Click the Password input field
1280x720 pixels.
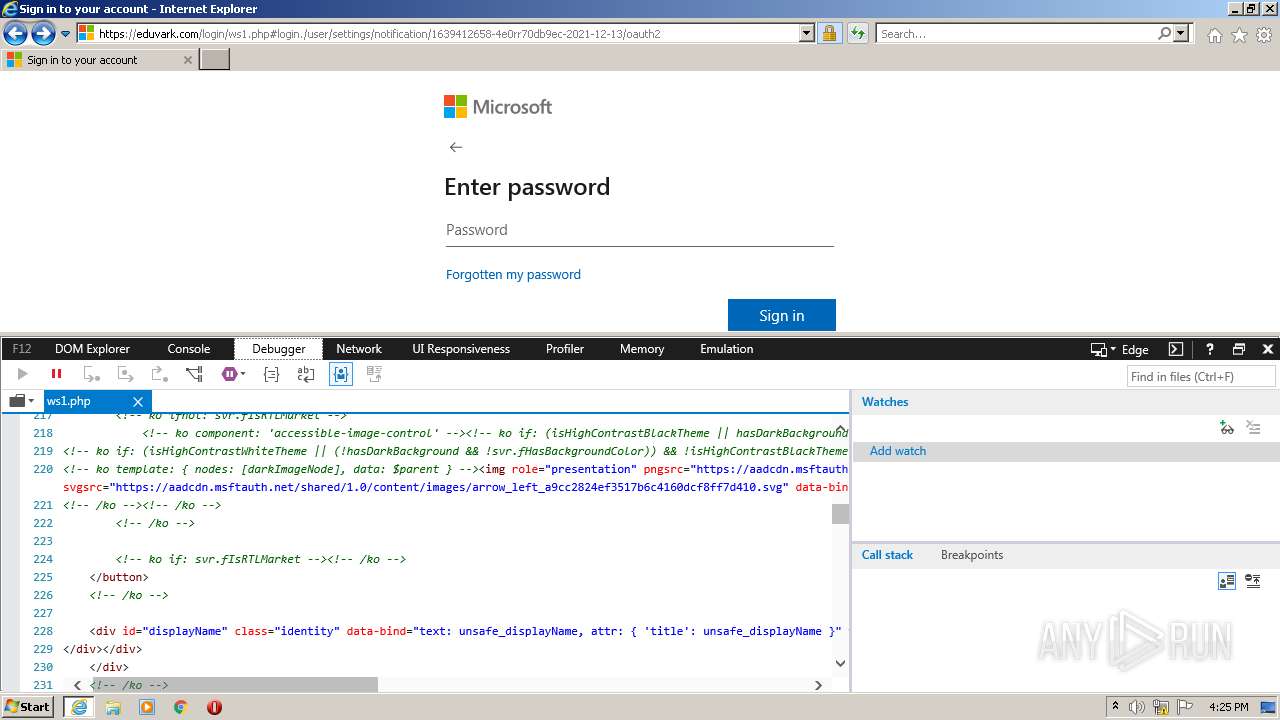[640, 230]
